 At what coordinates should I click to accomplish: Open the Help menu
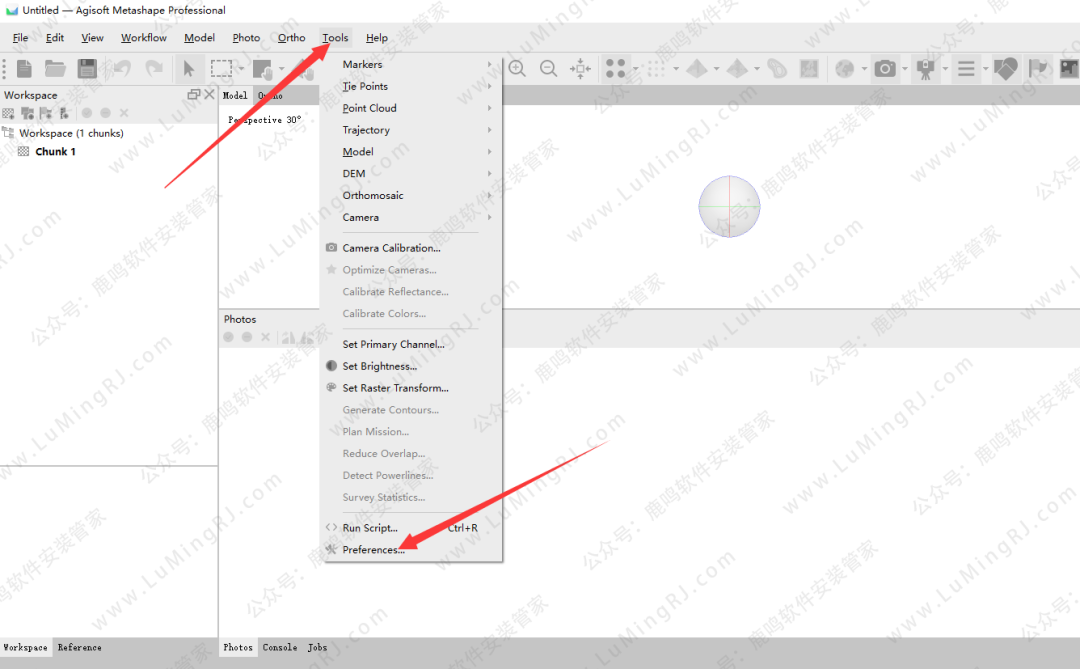(x=376, y=38)
